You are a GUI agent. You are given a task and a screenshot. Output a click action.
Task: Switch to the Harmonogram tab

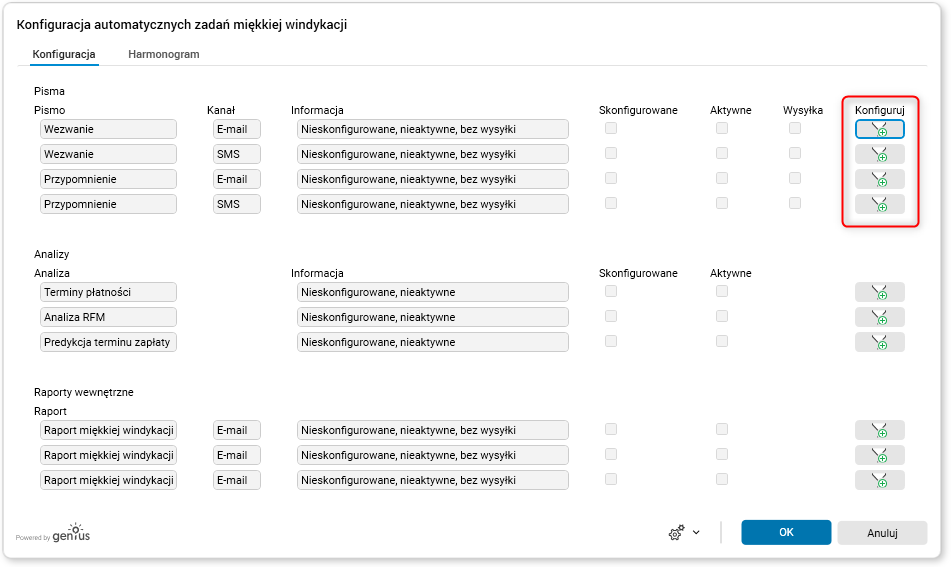[x=164, y=54]
